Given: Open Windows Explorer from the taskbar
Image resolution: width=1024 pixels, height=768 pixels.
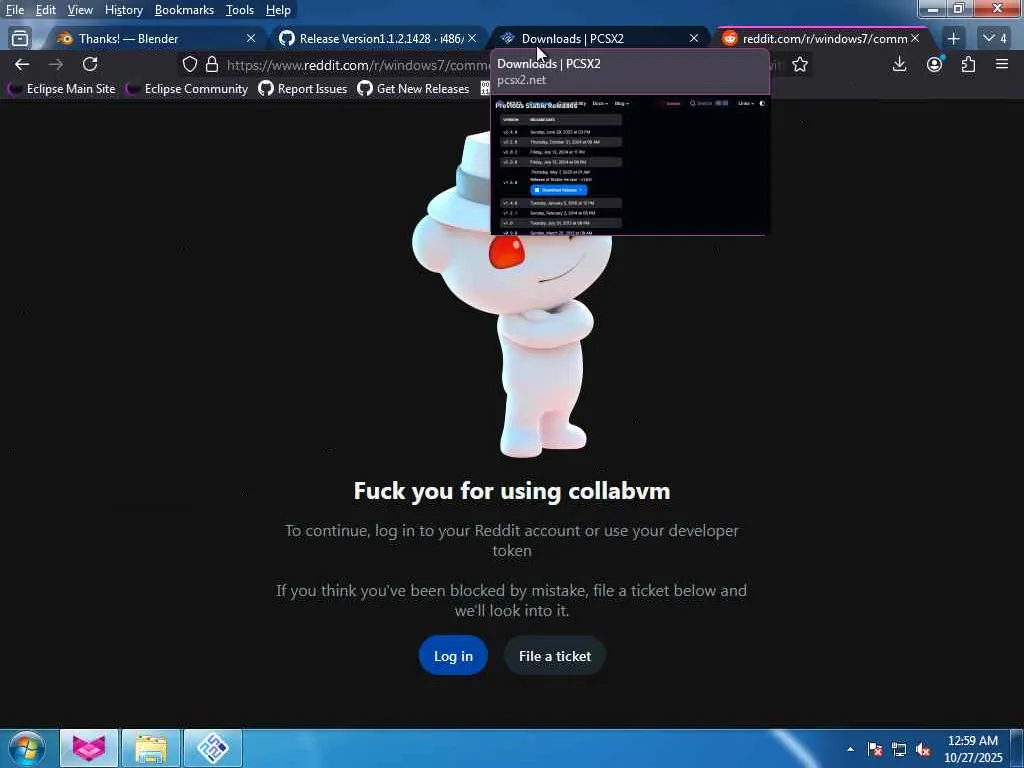Looking at the screenshot, I should pyautogui.click(x=151, y=748).
